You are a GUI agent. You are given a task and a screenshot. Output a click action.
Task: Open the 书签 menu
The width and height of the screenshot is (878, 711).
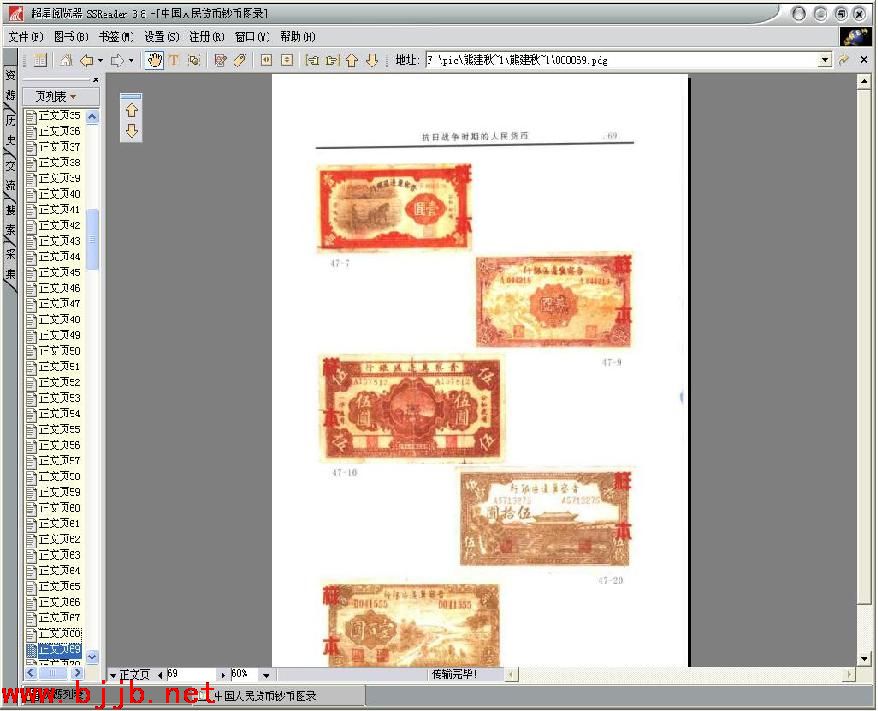click(116, 37)
